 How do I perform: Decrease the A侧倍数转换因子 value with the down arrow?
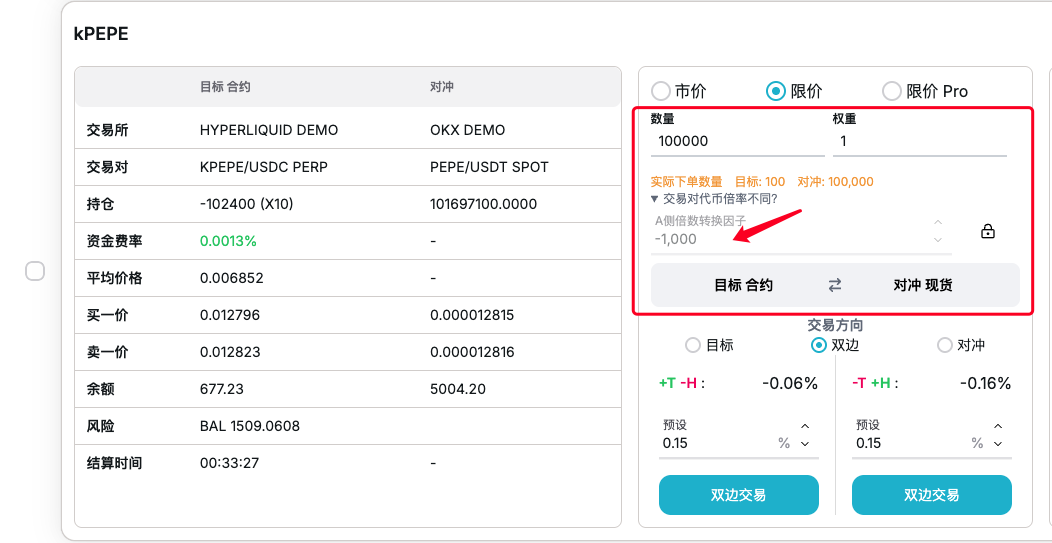tap(938, 240)
